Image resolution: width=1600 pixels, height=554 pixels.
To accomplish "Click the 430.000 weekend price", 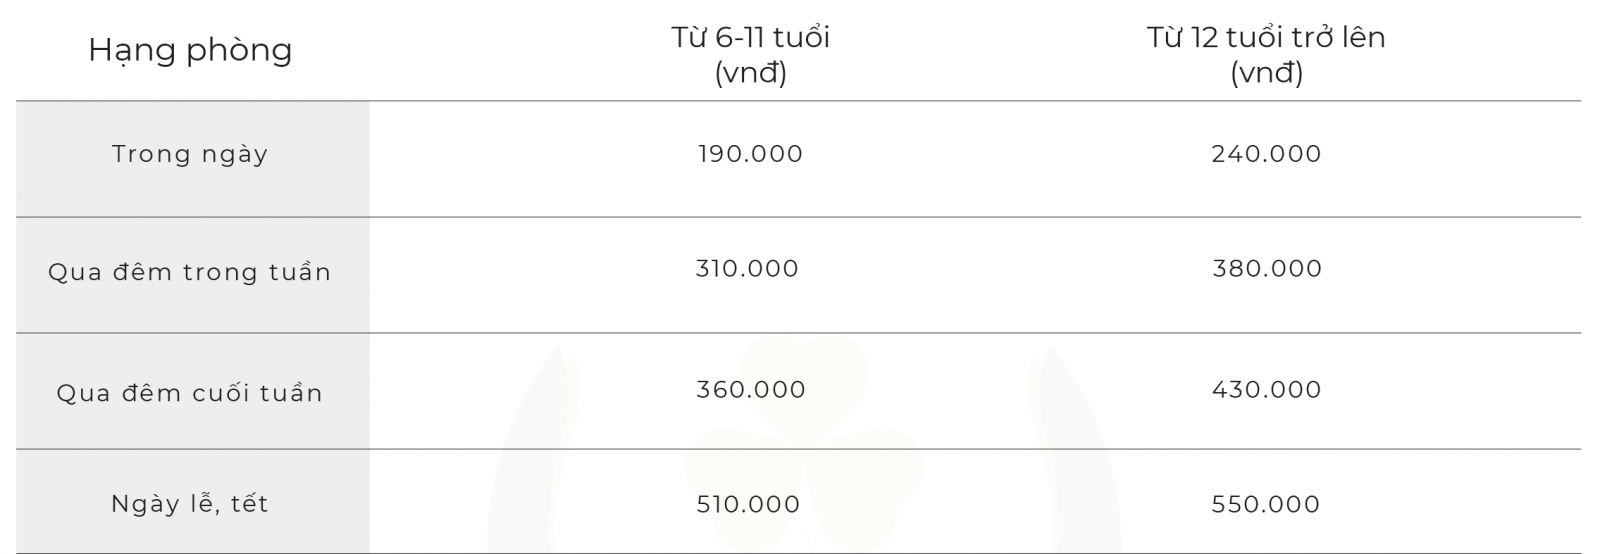I will click(x=1267, y=389).
